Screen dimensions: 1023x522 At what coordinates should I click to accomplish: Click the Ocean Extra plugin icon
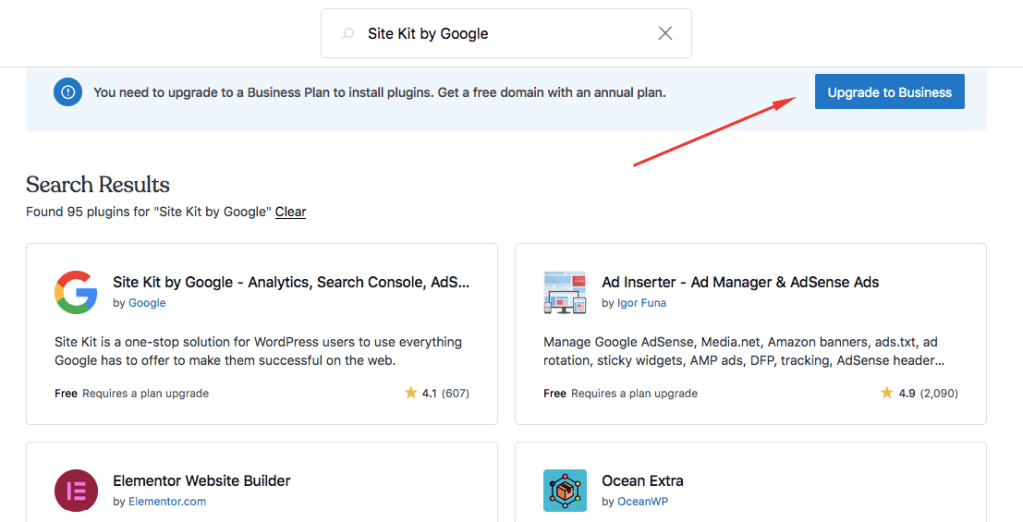tap(565, 490)
